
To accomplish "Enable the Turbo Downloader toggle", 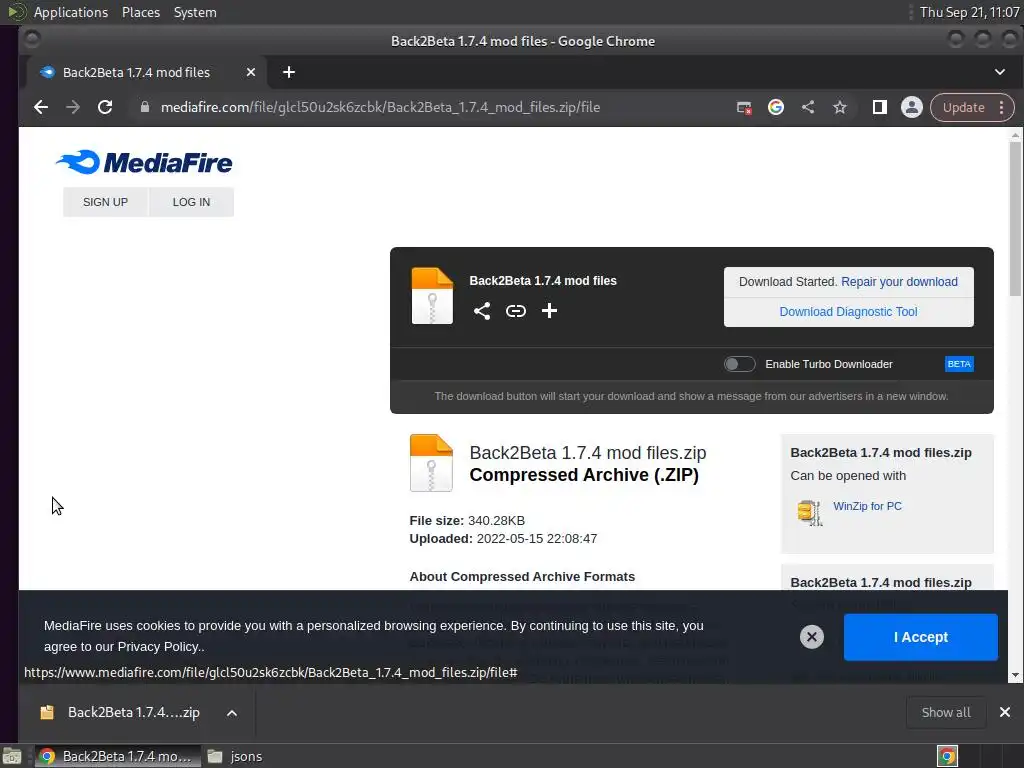I will coord(740,364).
